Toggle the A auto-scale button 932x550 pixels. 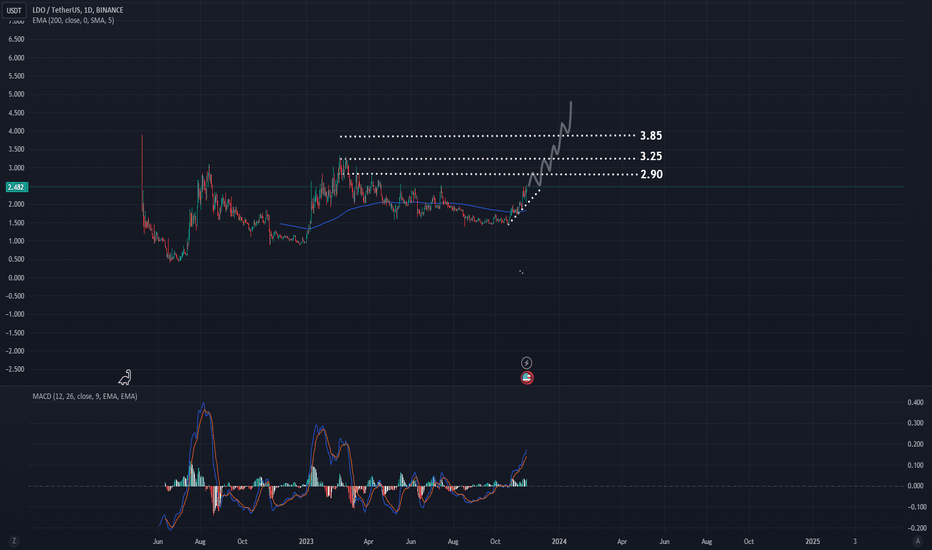(x=918, y=541)
